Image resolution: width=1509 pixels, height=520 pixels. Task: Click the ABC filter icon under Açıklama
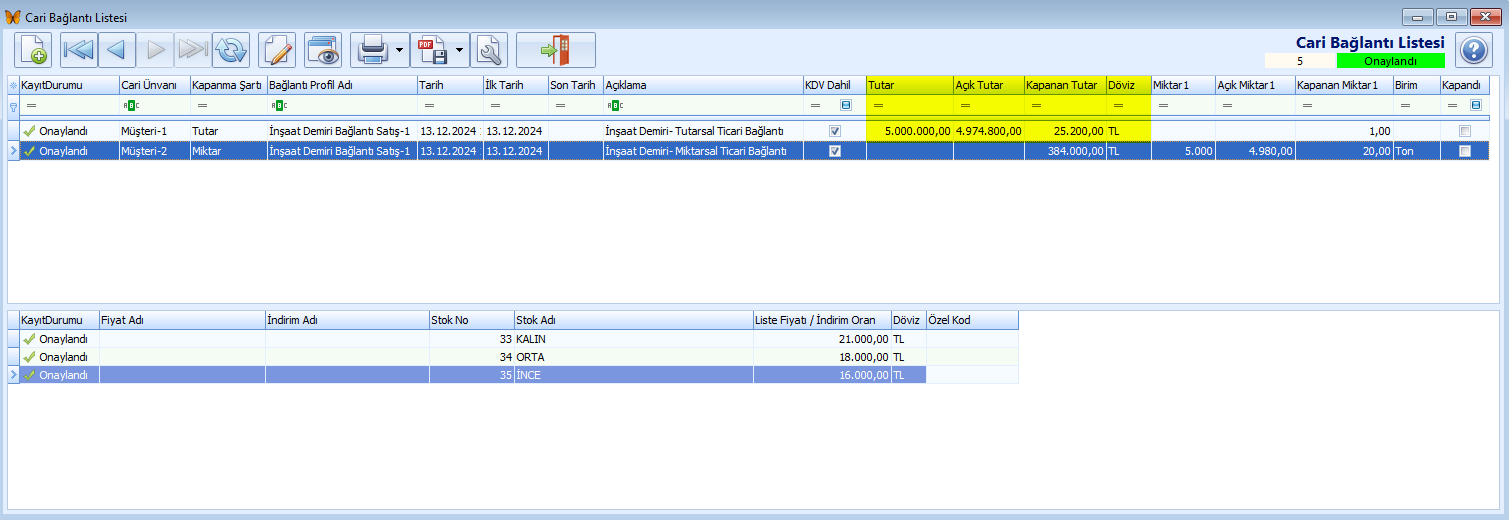coord(614,105)
